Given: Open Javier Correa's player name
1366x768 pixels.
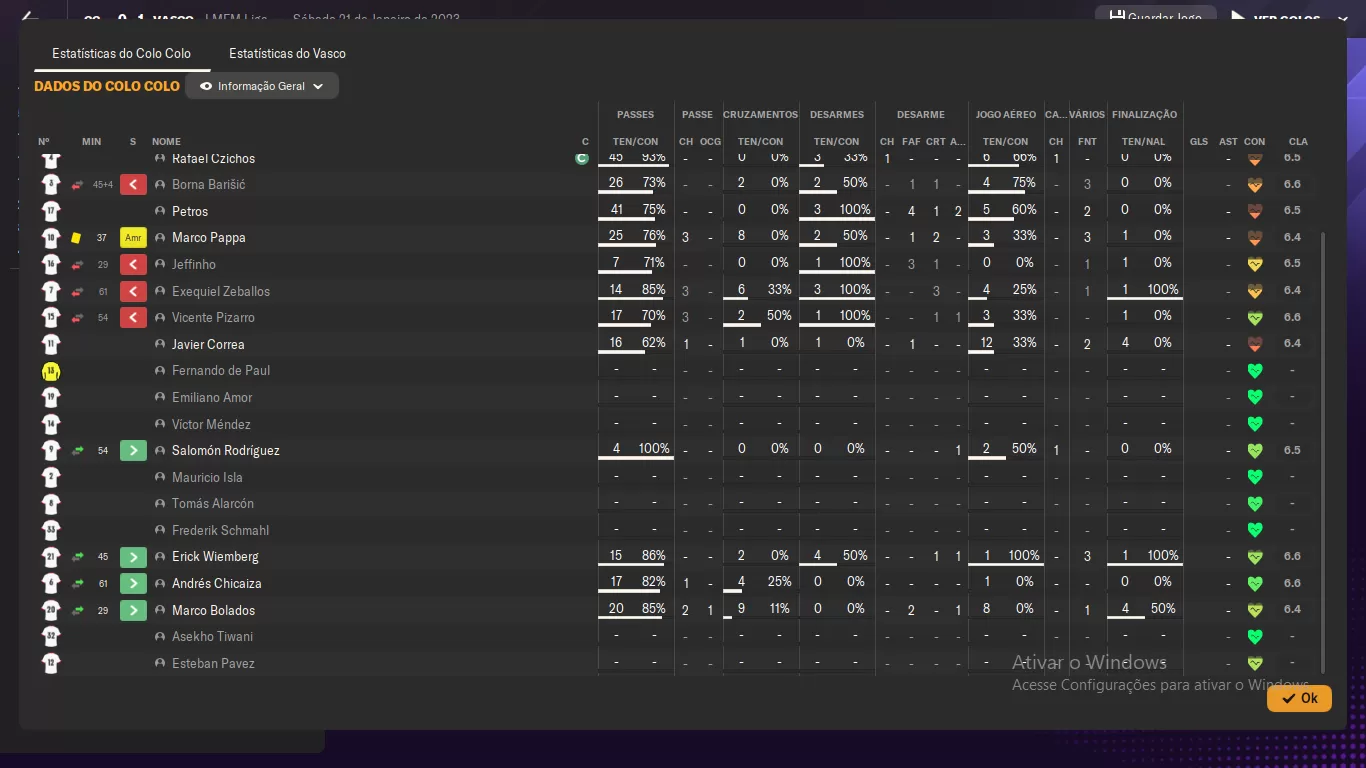Looking at the screenshot, I should click(x=208, y=344).
